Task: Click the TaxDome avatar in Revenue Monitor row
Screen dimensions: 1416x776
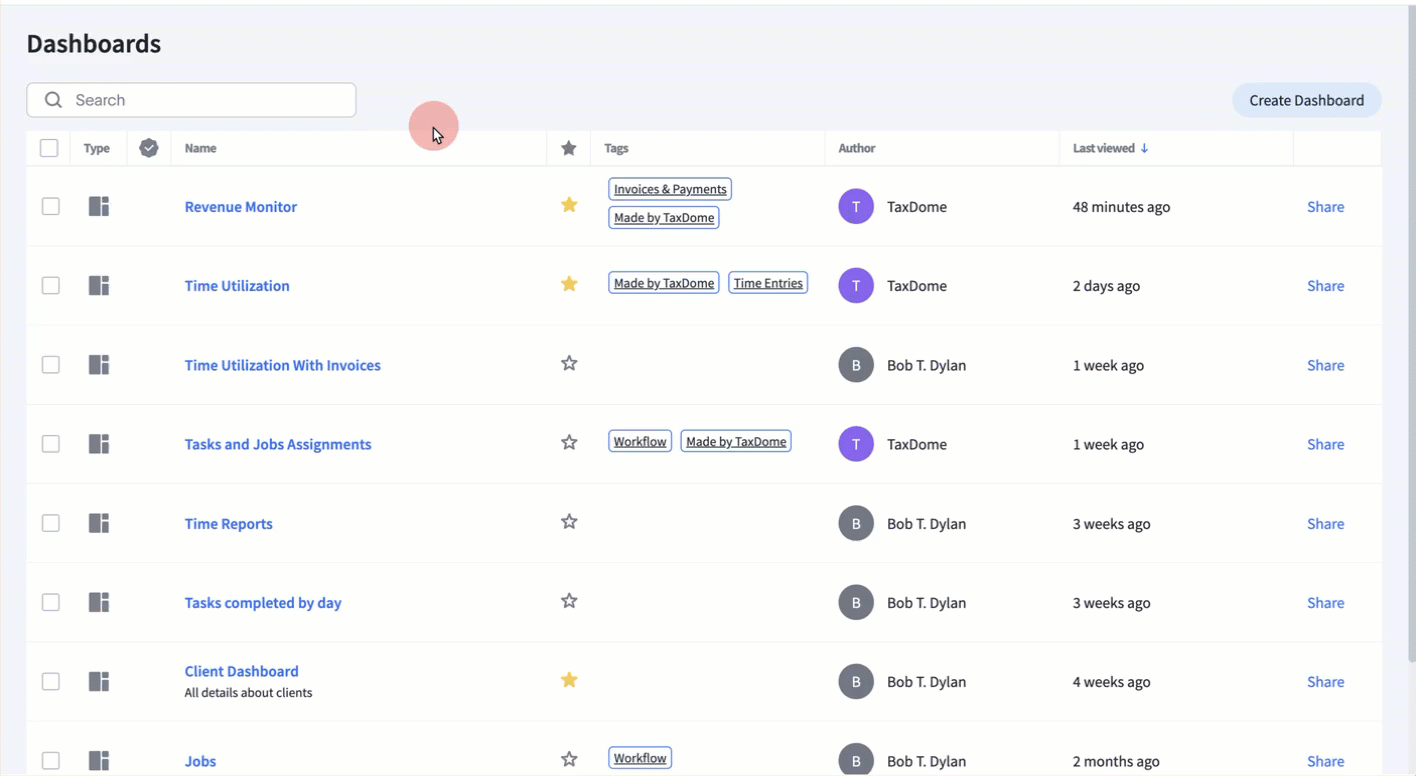Action: (x=855, y=207)
